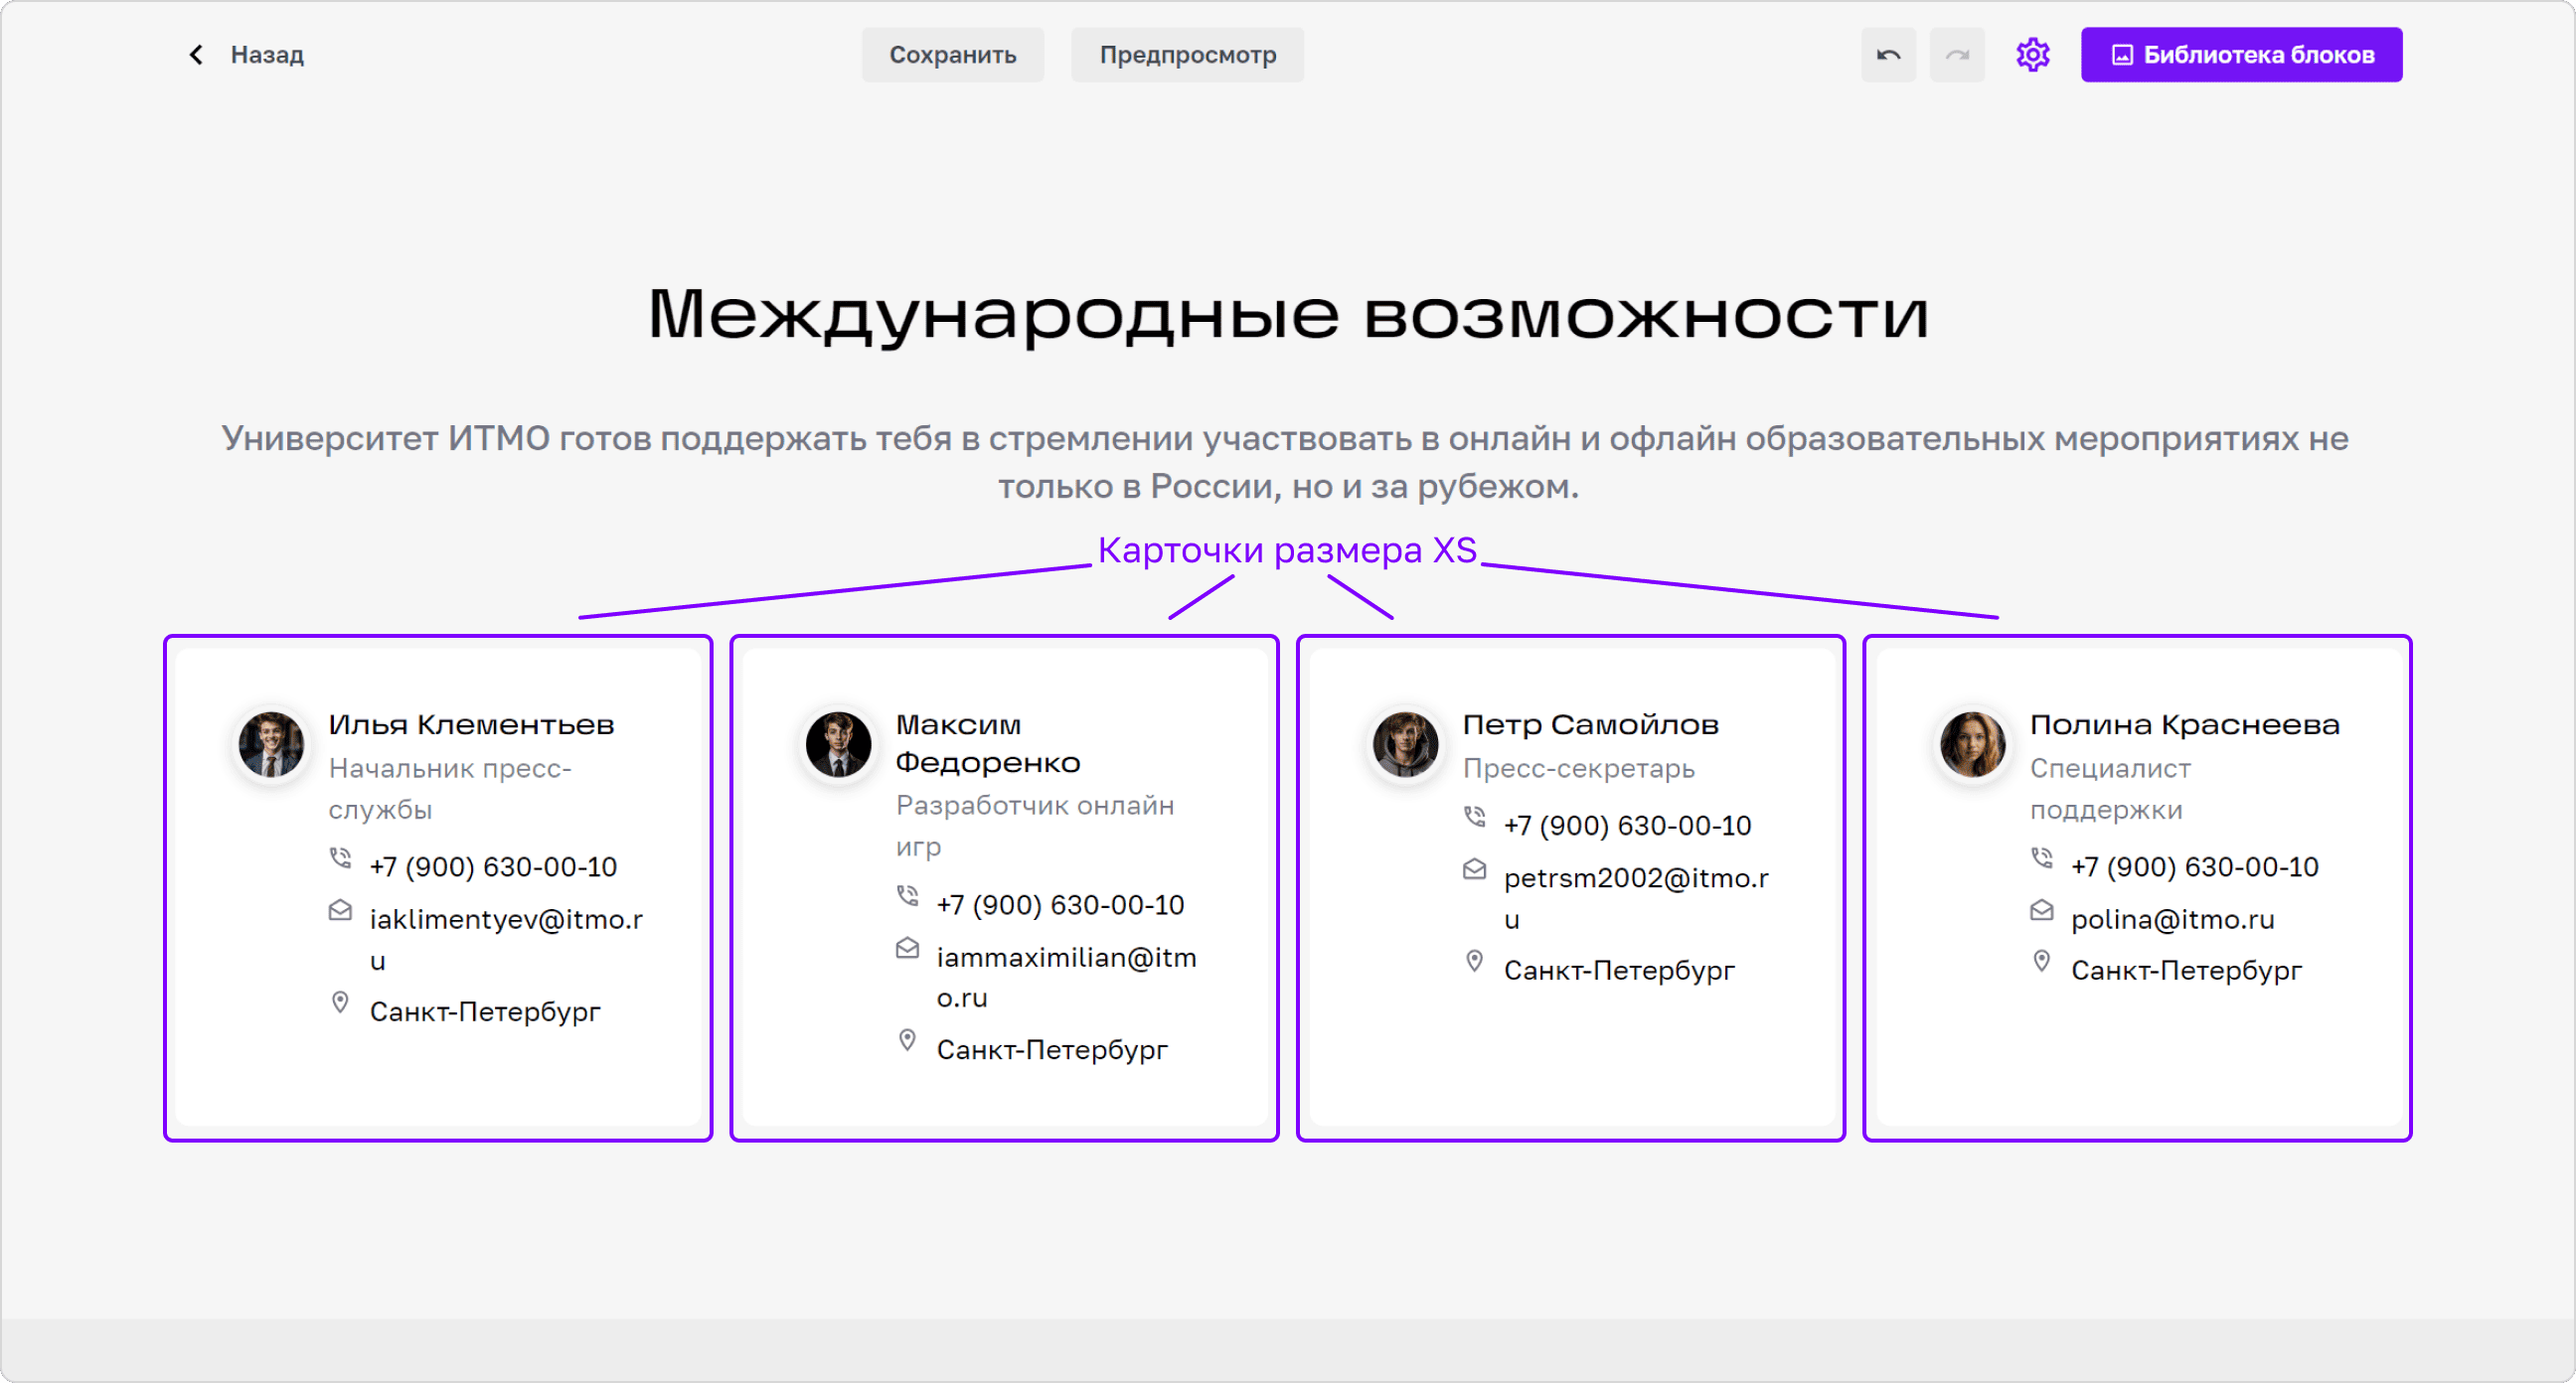Image resolution: width=2576 pixels, height=1383 pixels.
Task: Select the position Пресс-секретарь
Action: point(1579,768)
